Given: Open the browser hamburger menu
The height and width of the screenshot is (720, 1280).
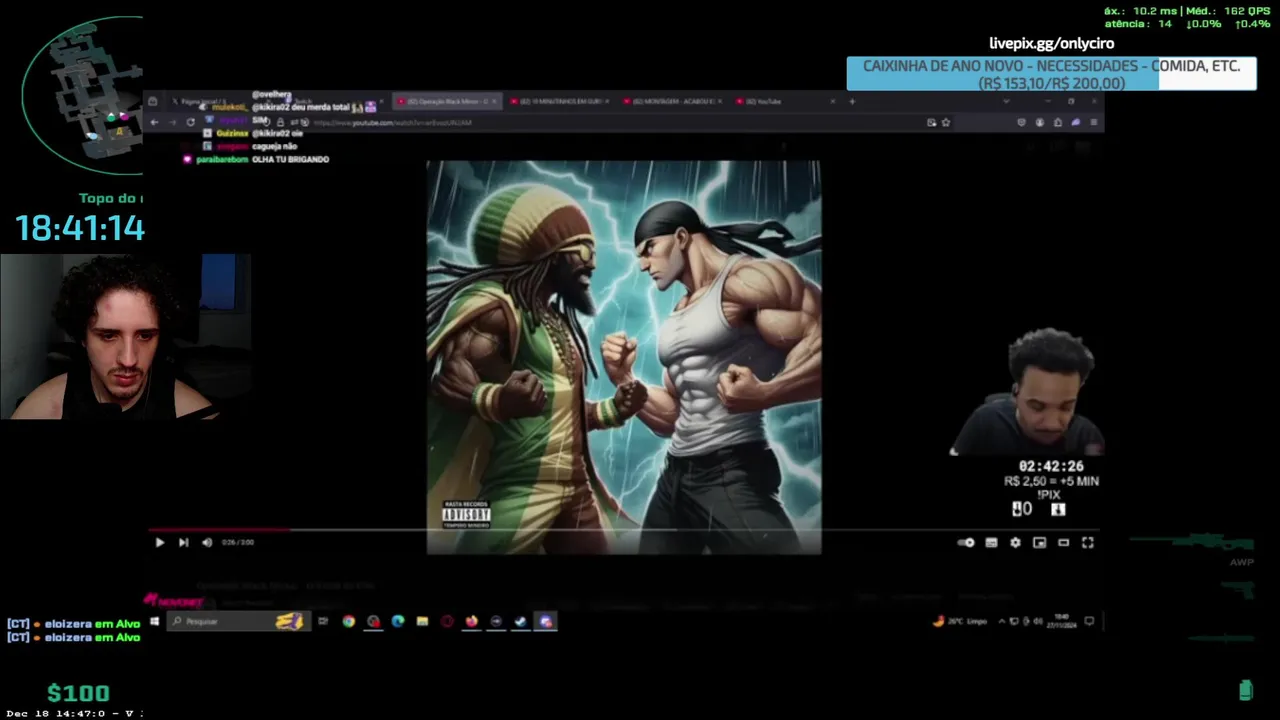Looking at the screenshot, I should 1093,122.
